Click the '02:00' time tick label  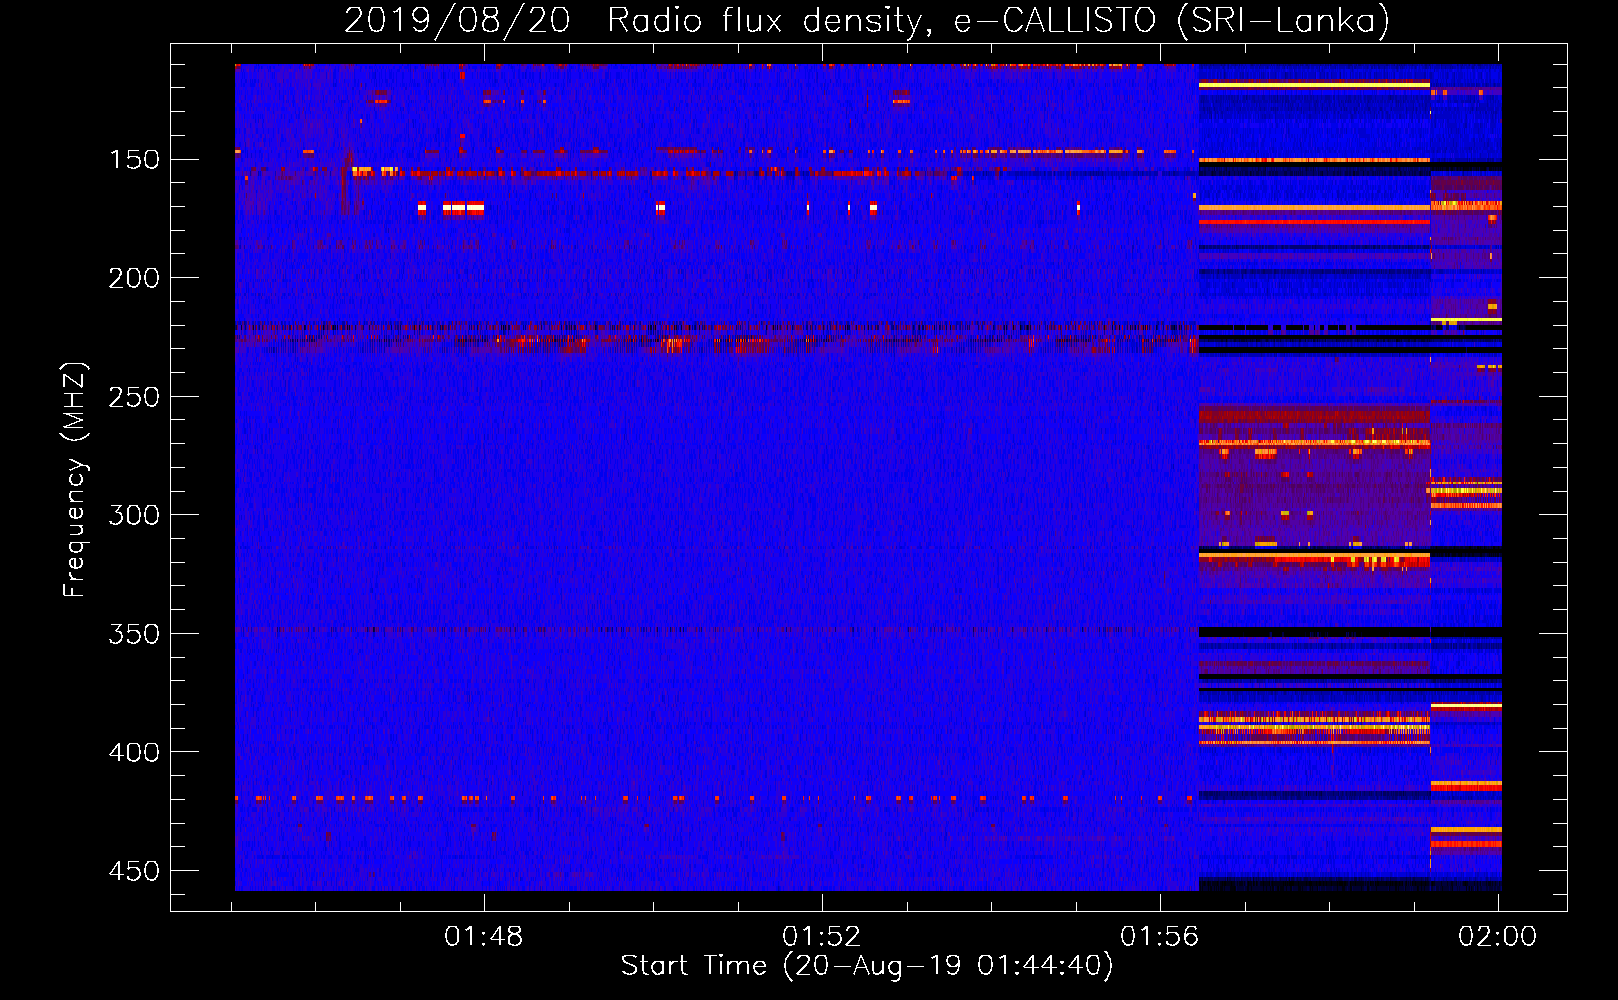[1497, 937]
